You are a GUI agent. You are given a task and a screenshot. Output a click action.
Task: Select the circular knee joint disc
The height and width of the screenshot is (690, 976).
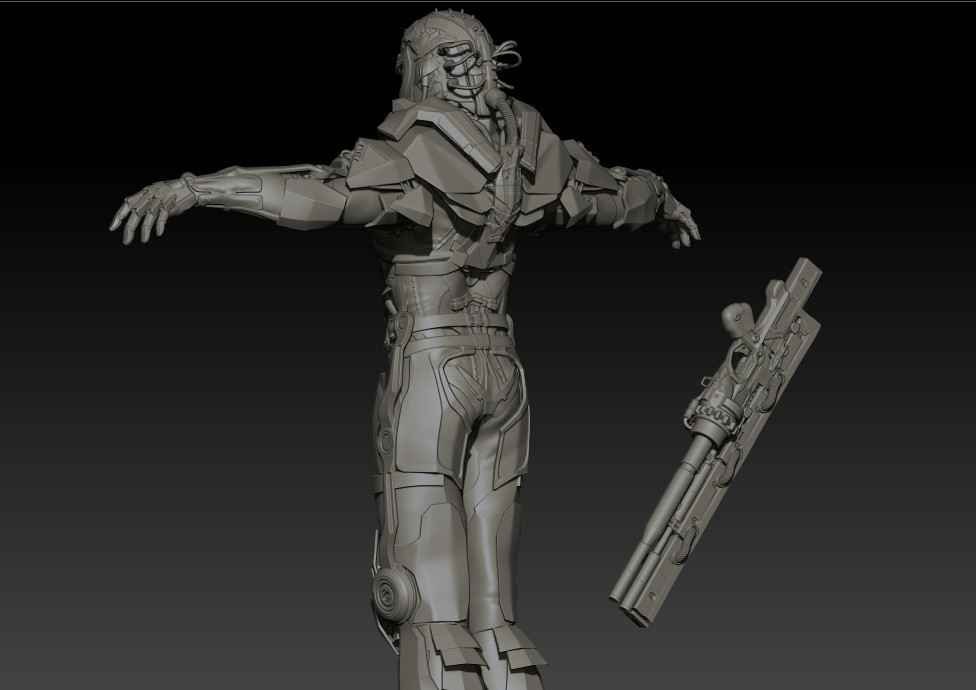(392, 593)
